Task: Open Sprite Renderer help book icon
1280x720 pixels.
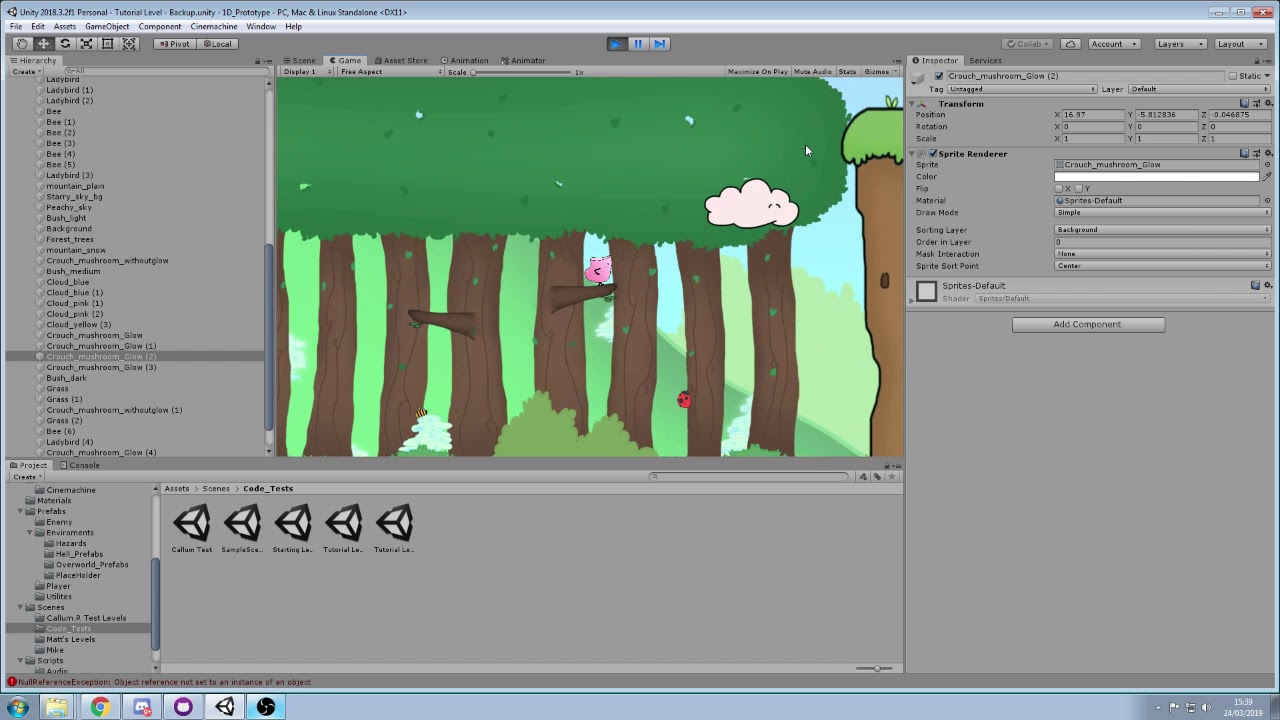Action: [x=1244, y=154]
